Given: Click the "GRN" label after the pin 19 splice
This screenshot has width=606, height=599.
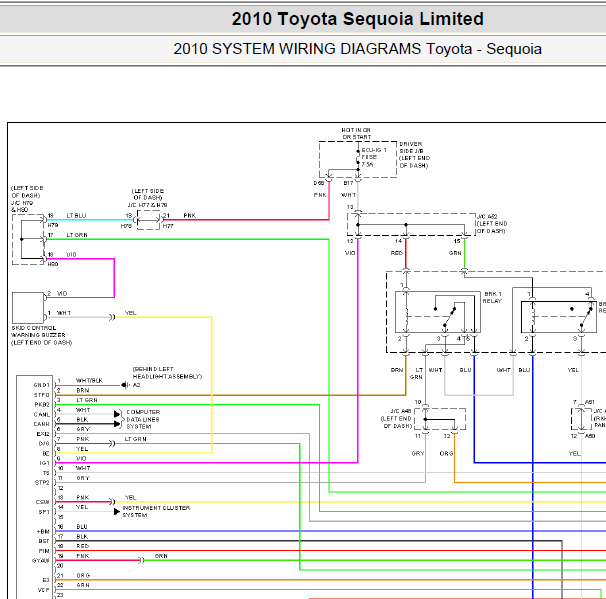Looking at the screenshot, I should pos(161,556).
